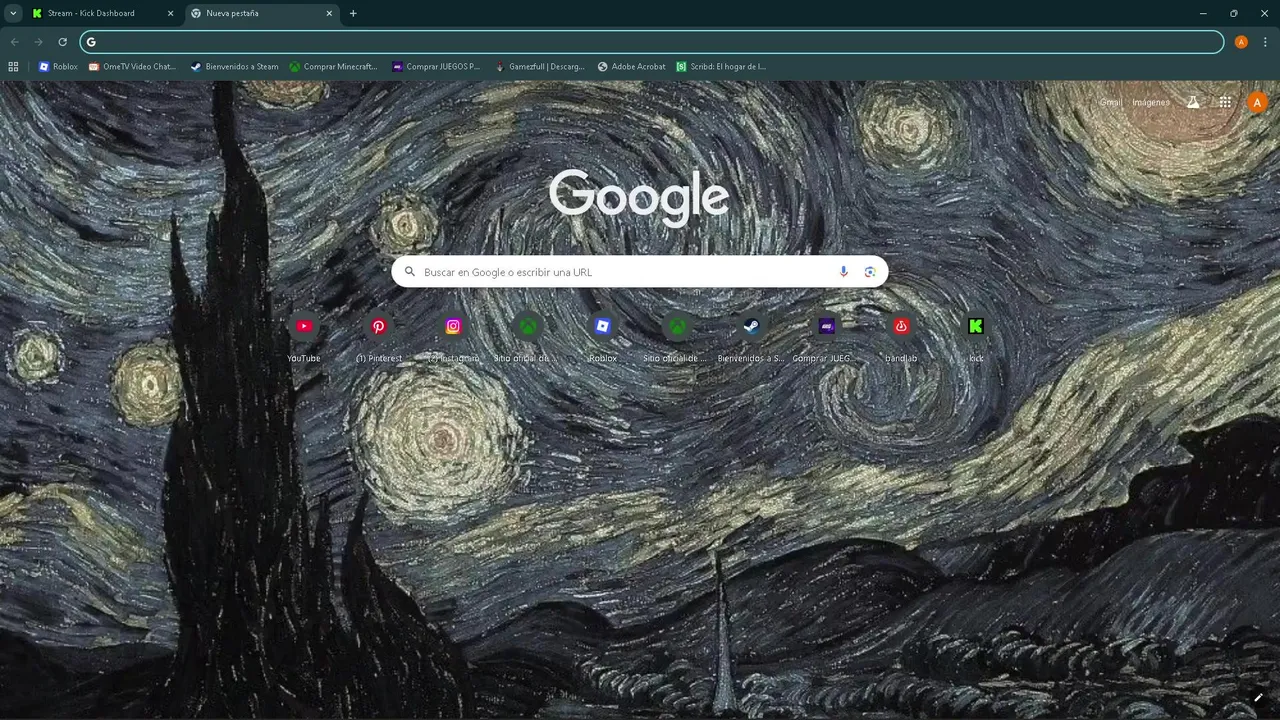The image size is (1280, 720).
Task: Open the 'Comprar JUEG...' shortcut tile
Action: click(x=826, y=336)
